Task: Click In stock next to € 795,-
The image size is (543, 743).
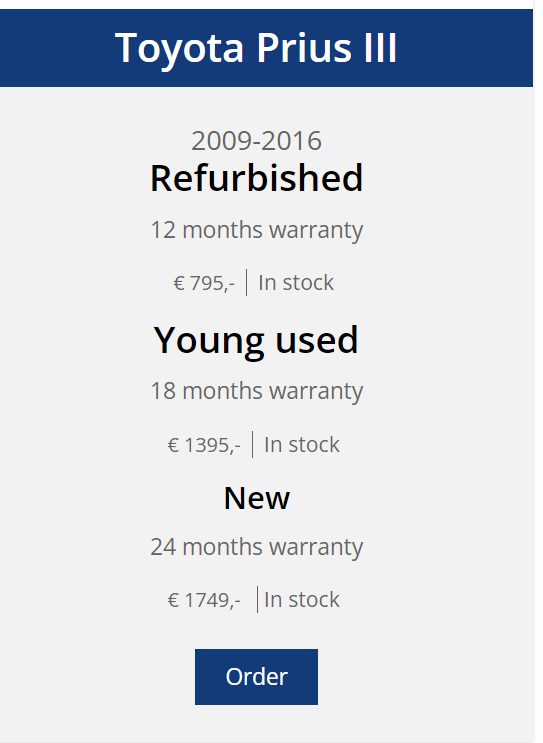Action: coord(296,282)
